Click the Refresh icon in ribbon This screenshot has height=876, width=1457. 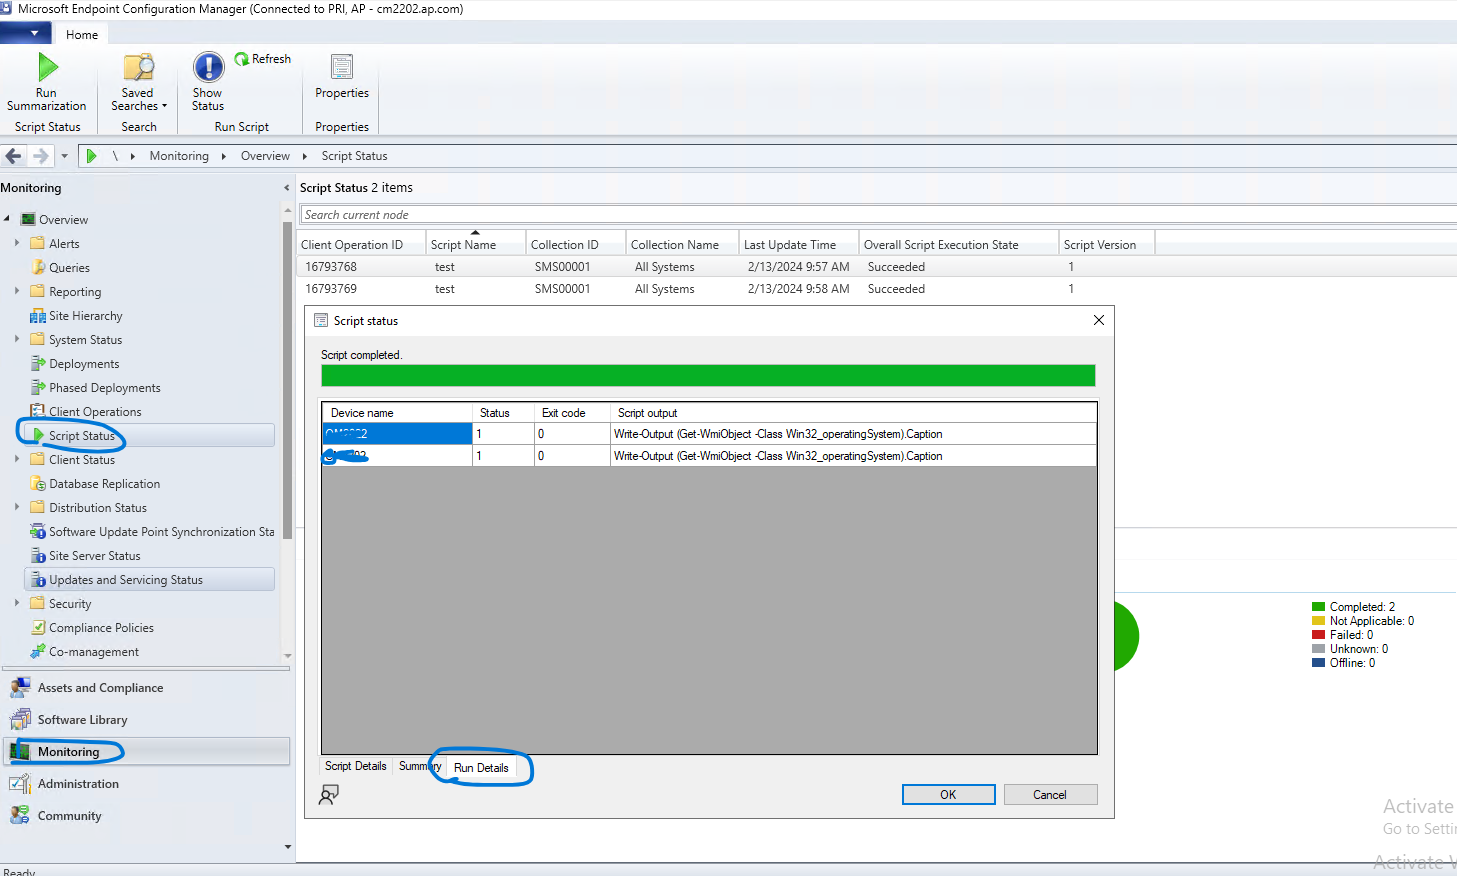coord(242,59)
